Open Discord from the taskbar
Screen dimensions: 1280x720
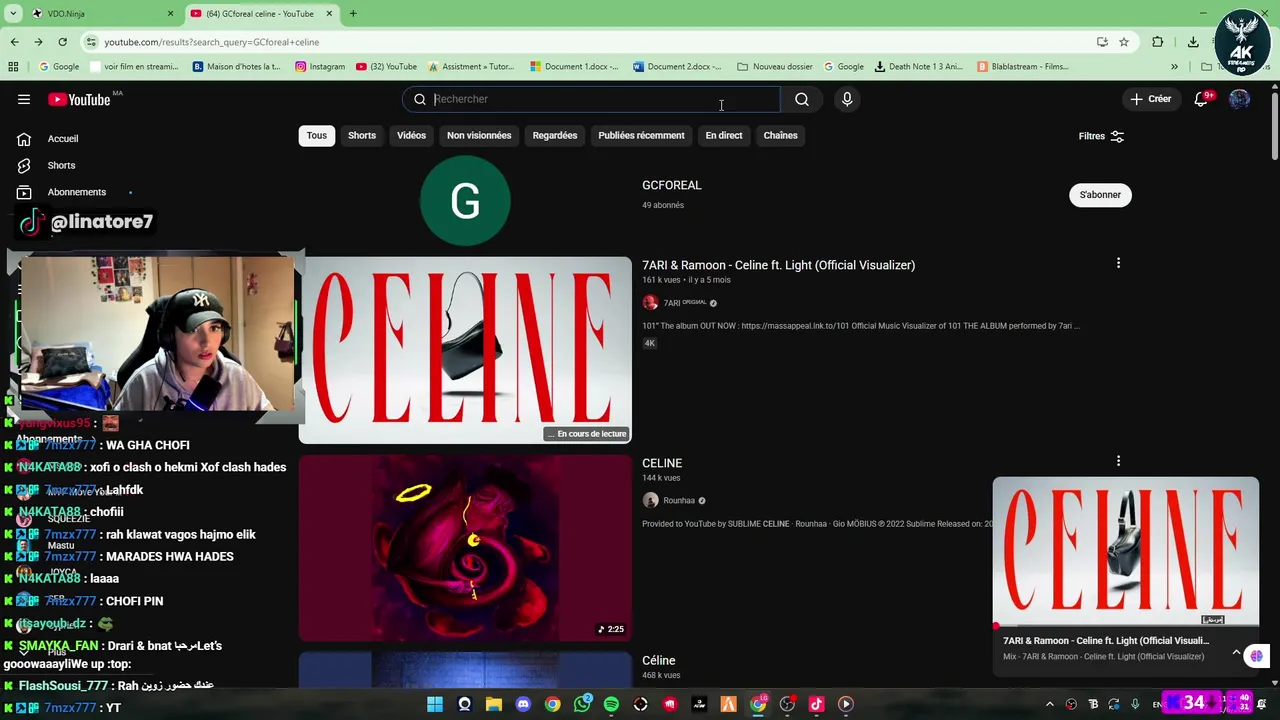(x=523, y=704)
